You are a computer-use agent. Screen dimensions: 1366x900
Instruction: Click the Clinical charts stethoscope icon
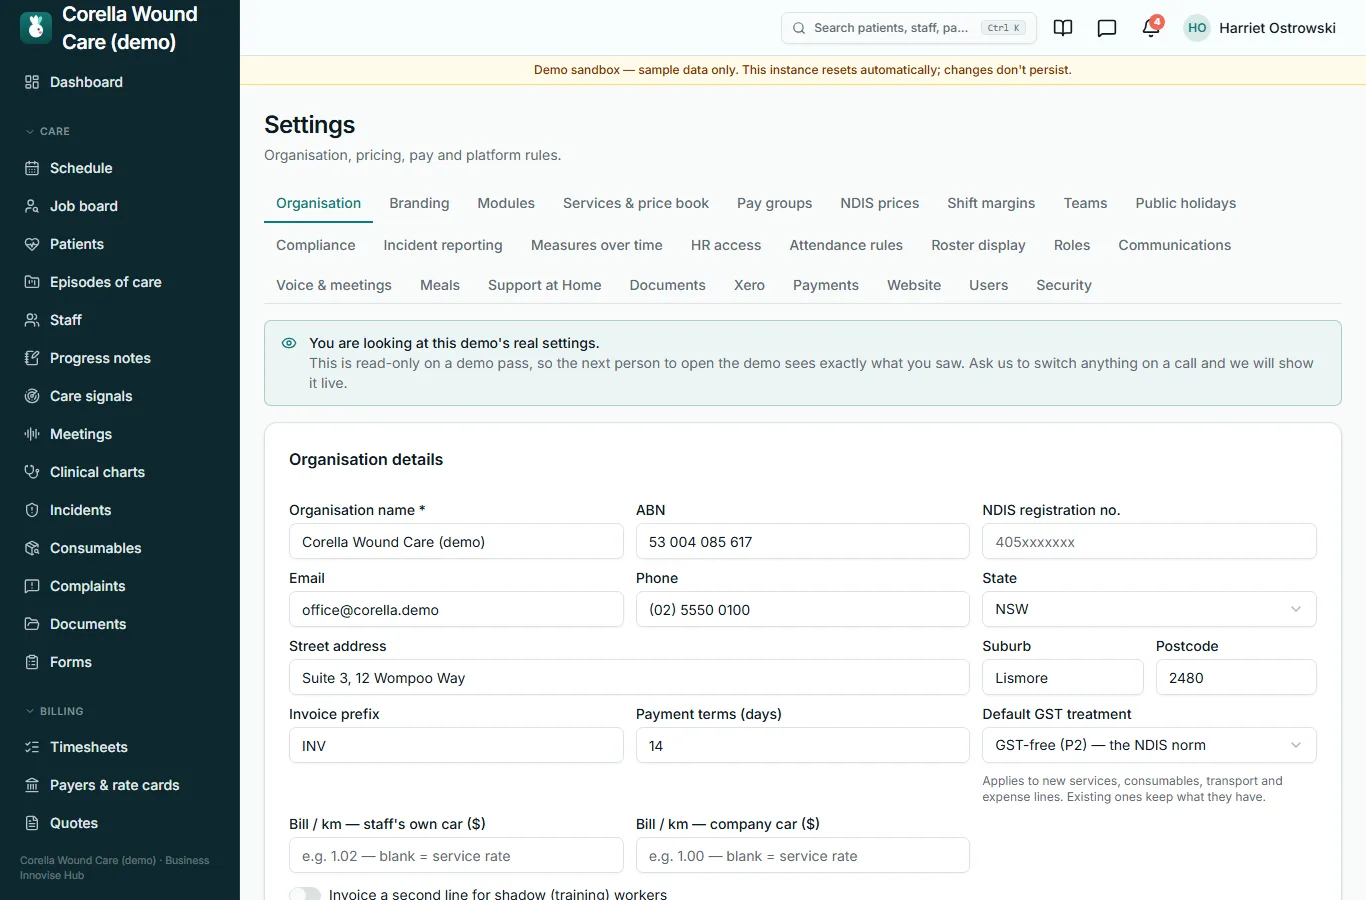tap(32, 472)
